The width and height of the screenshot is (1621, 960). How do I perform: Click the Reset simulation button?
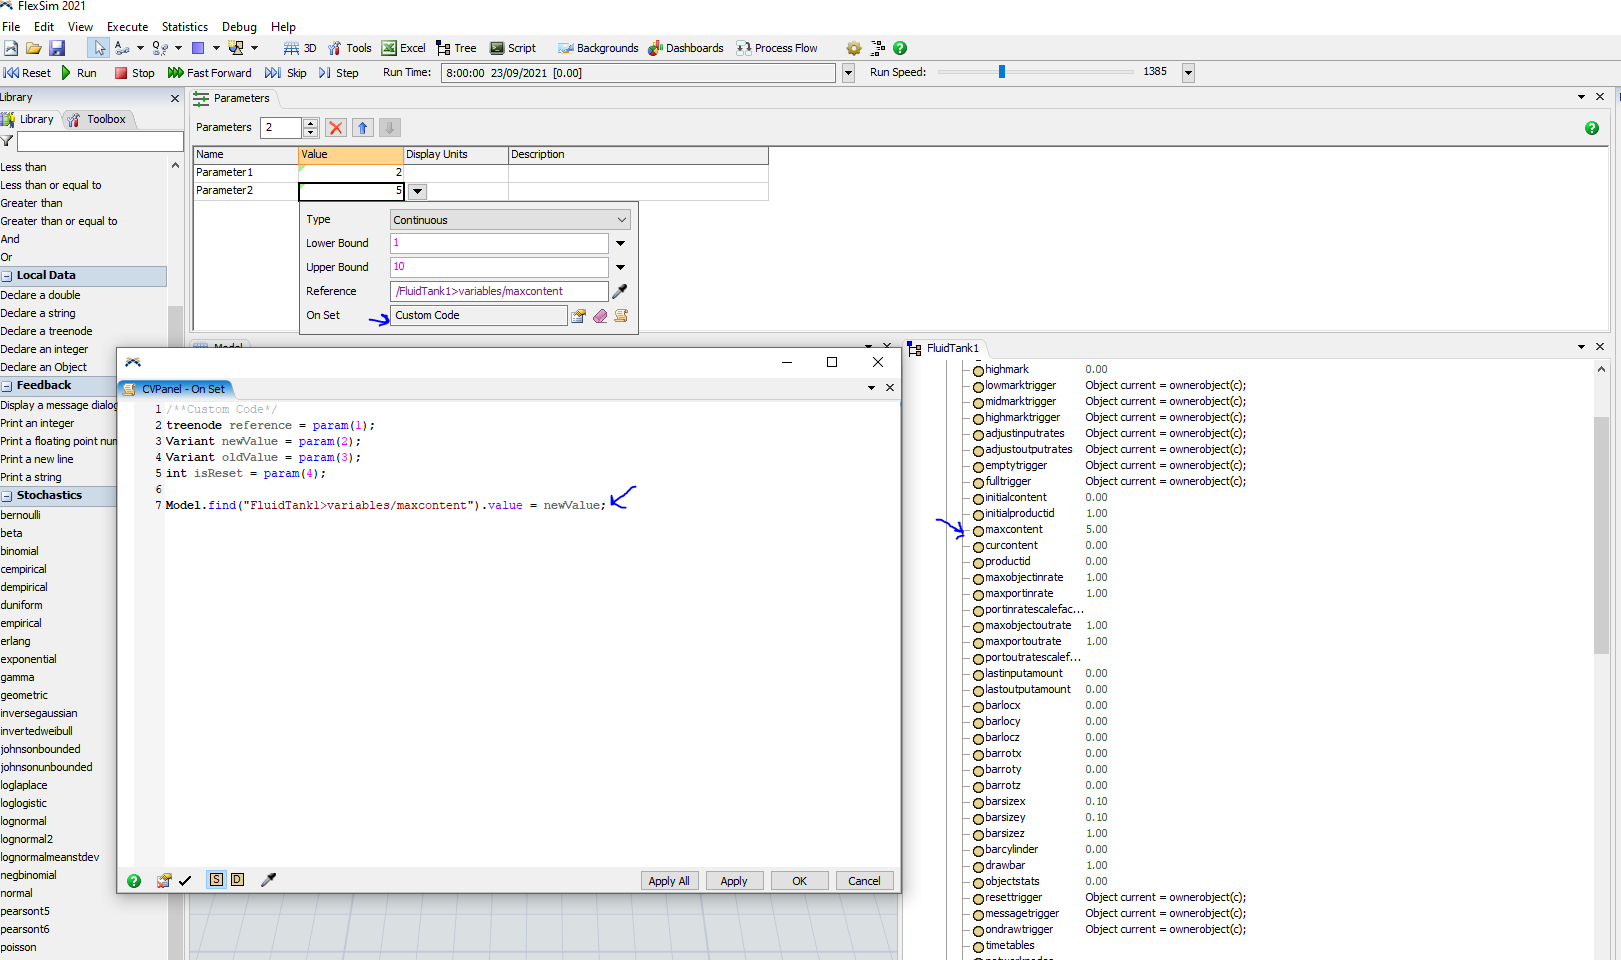[x=27, y=73]
